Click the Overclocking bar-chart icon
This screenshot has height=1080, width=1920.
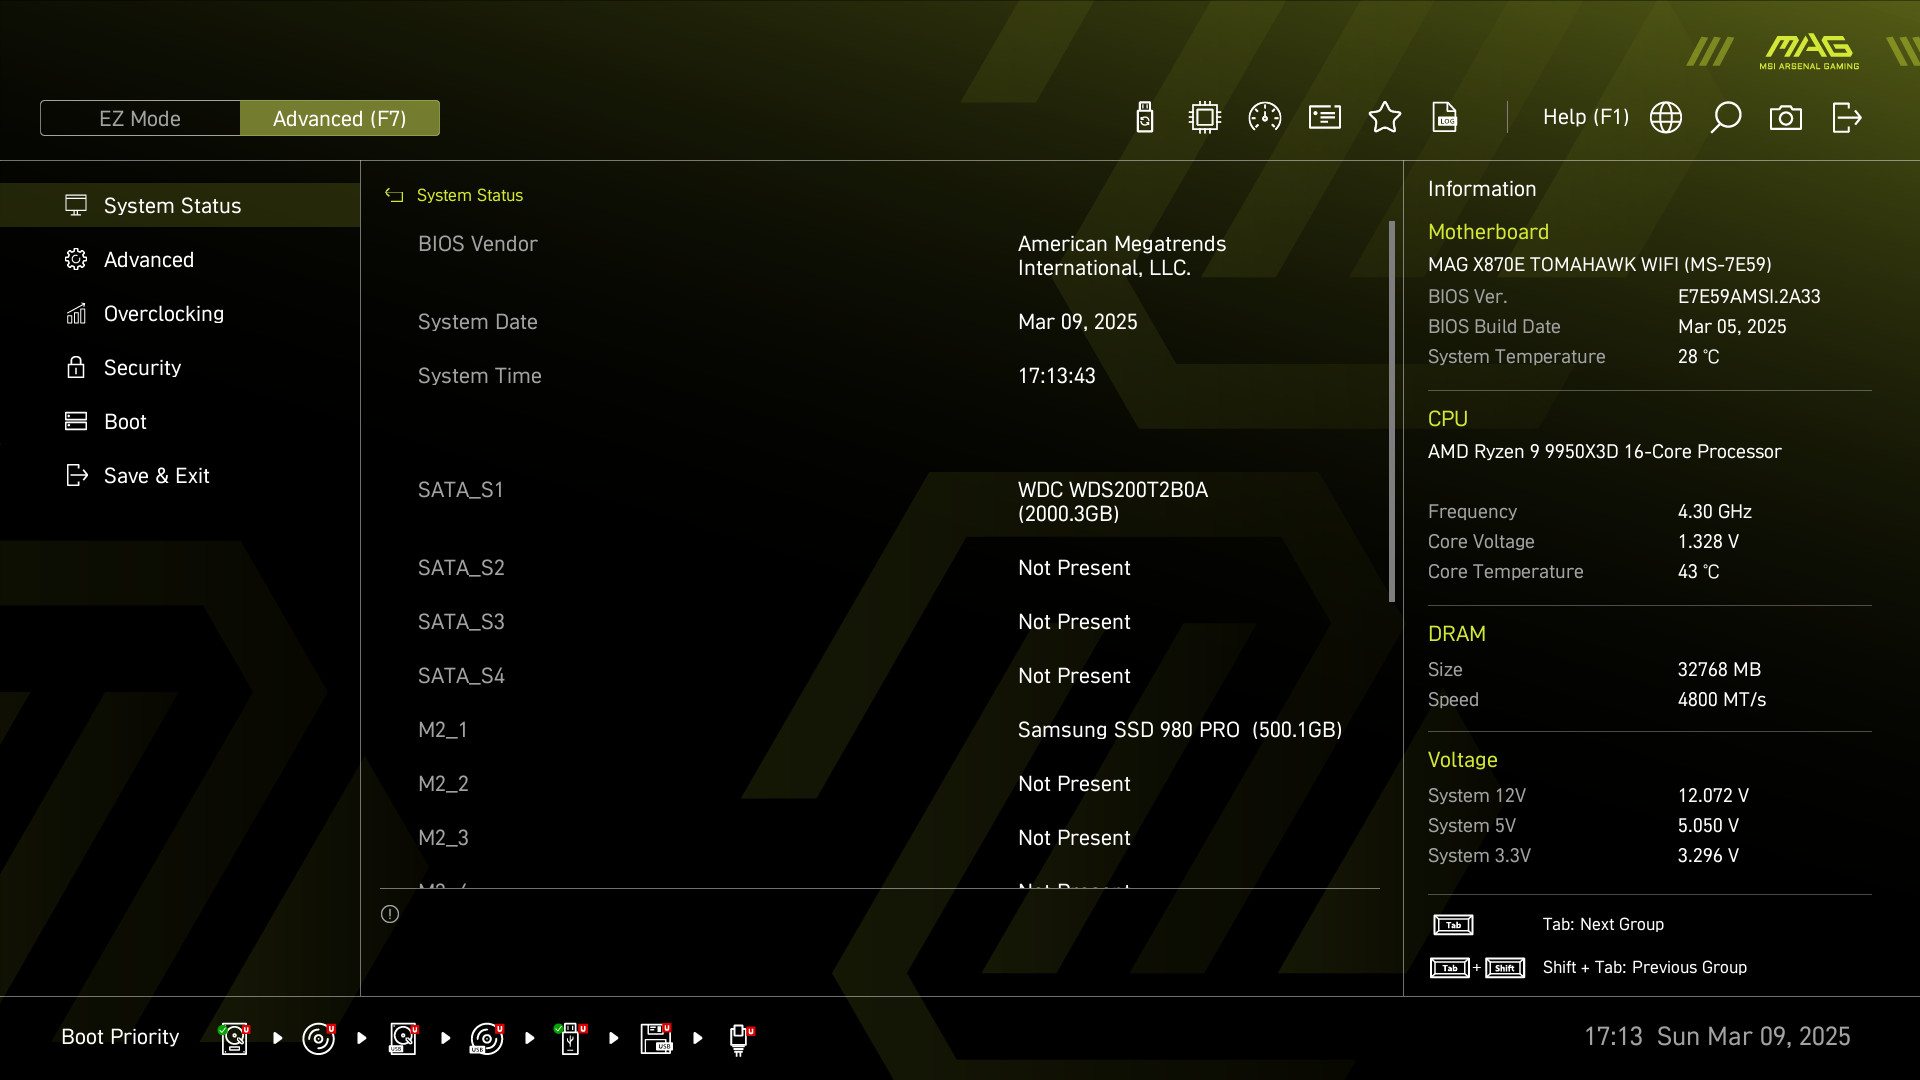(x=76, y=313)
